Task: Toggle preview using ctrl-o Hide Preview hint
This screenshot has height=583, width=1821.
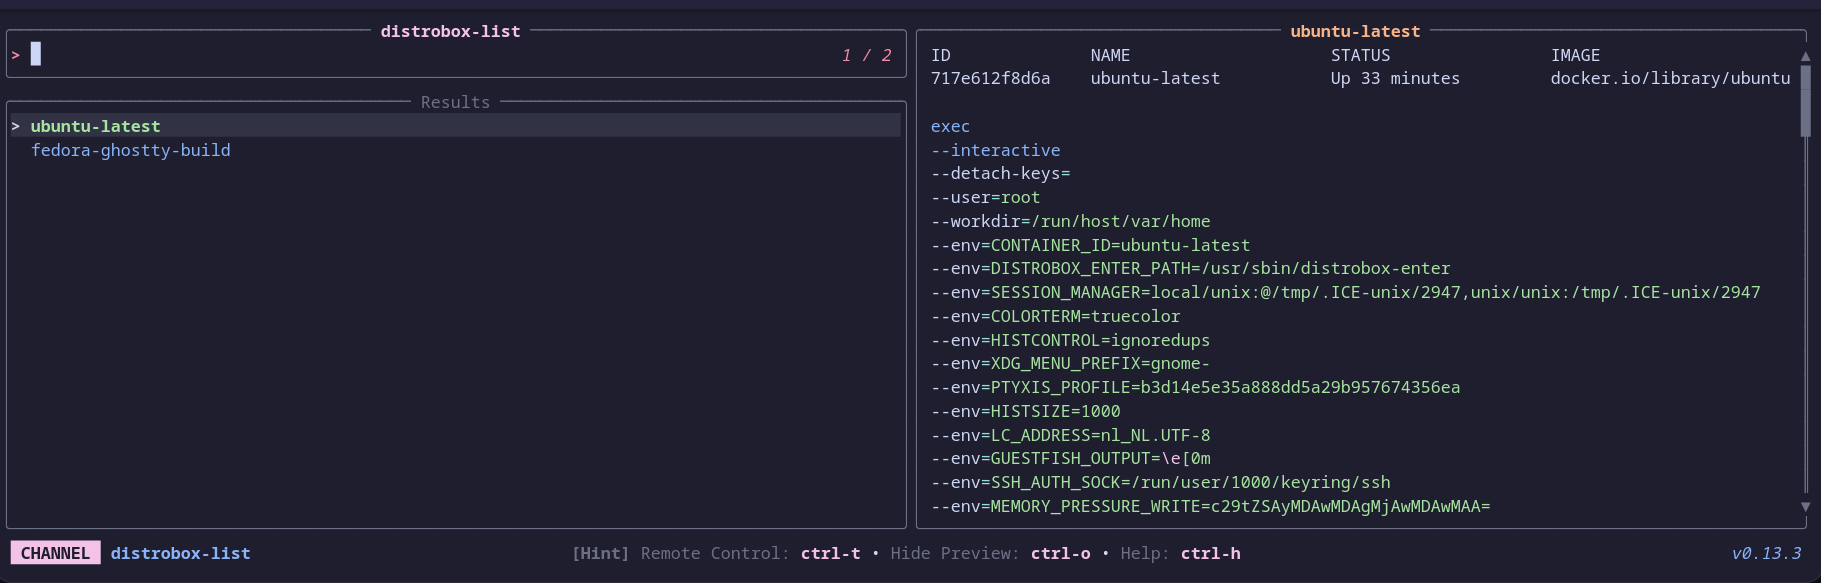Action: pyautogui.click(x=1060, y=553)
